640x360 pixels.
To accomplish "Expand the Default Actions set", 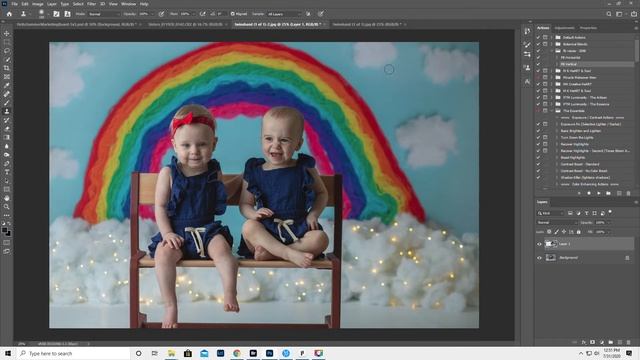I will click(x=551, y=37).
